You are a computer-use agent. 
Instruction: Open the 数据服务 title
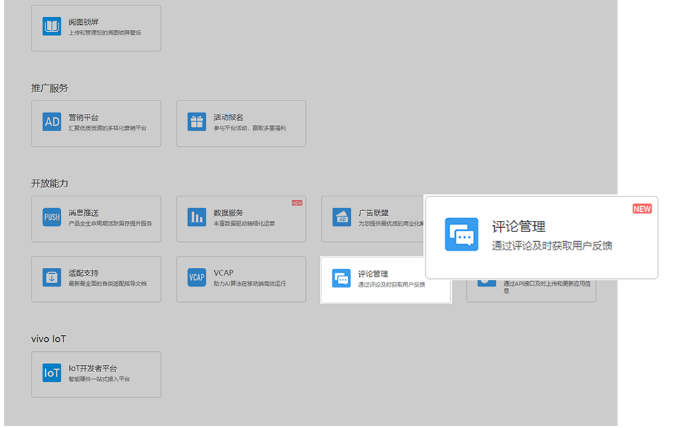228,213
